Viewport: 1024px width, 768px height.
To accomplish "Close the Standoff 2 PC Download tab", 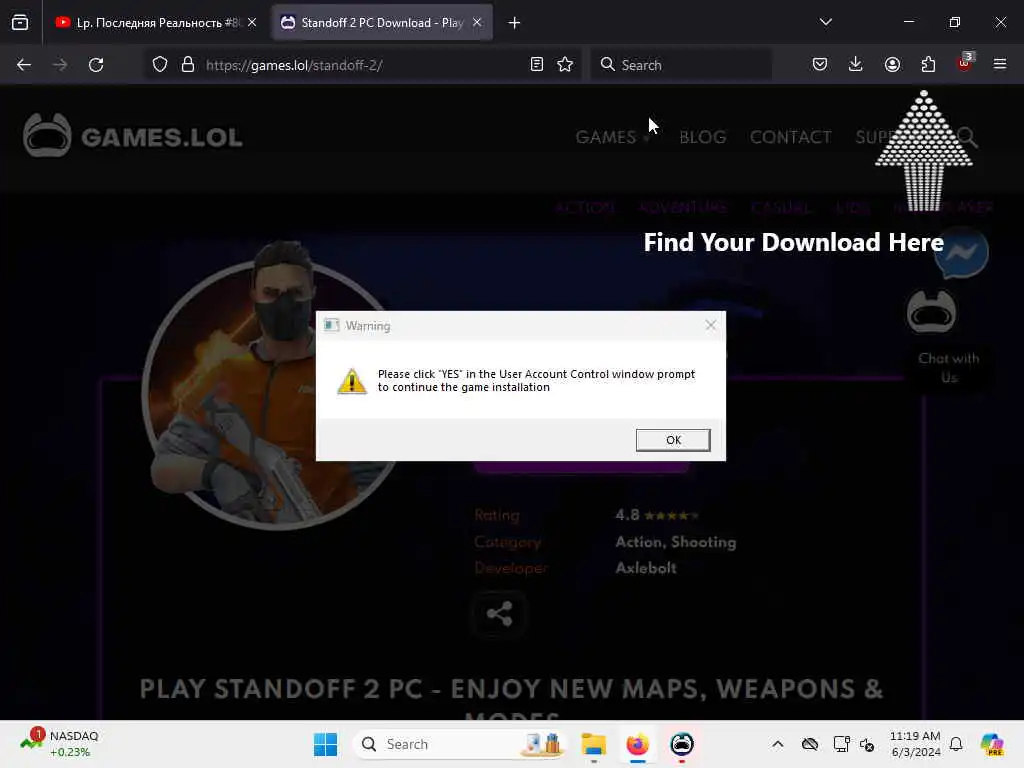I will click(x=477, y=22).
